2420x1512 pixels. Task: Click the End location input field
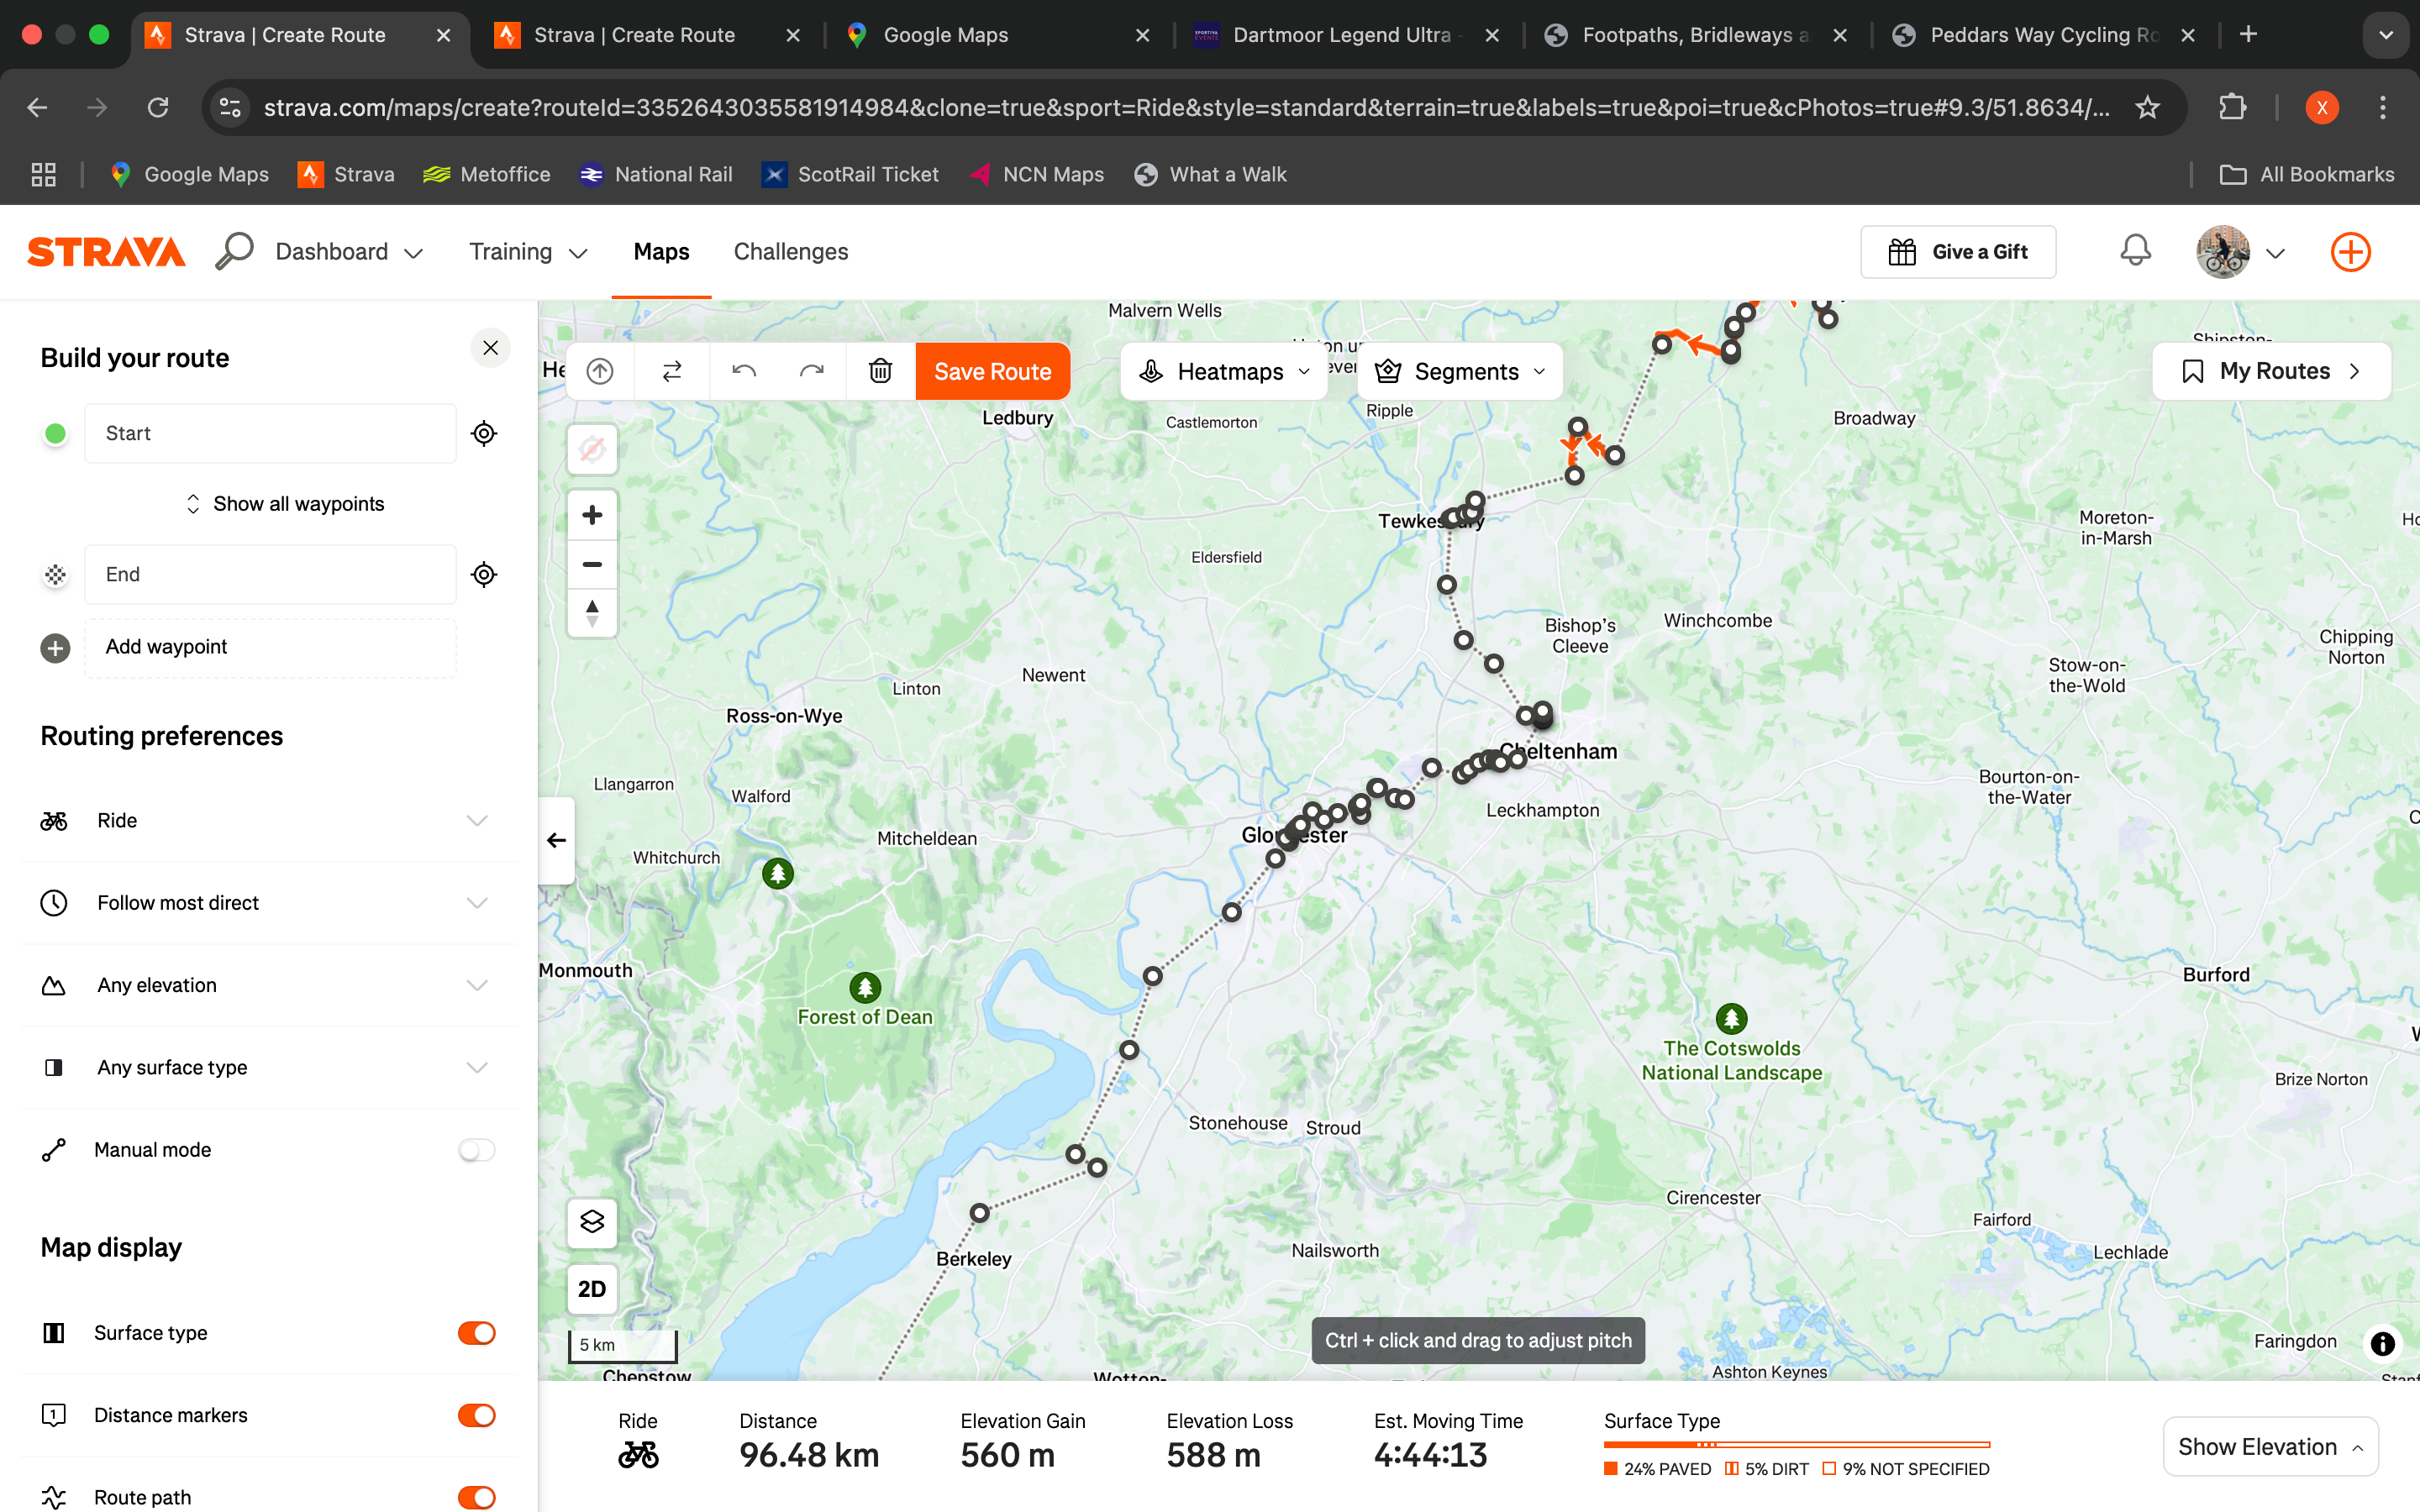coord(270,574)
